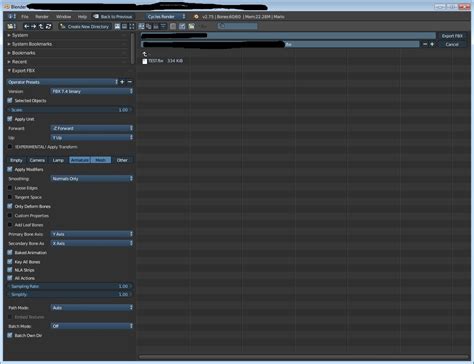Toggle Empty object type
474x364 pixels.
point(16,160)
